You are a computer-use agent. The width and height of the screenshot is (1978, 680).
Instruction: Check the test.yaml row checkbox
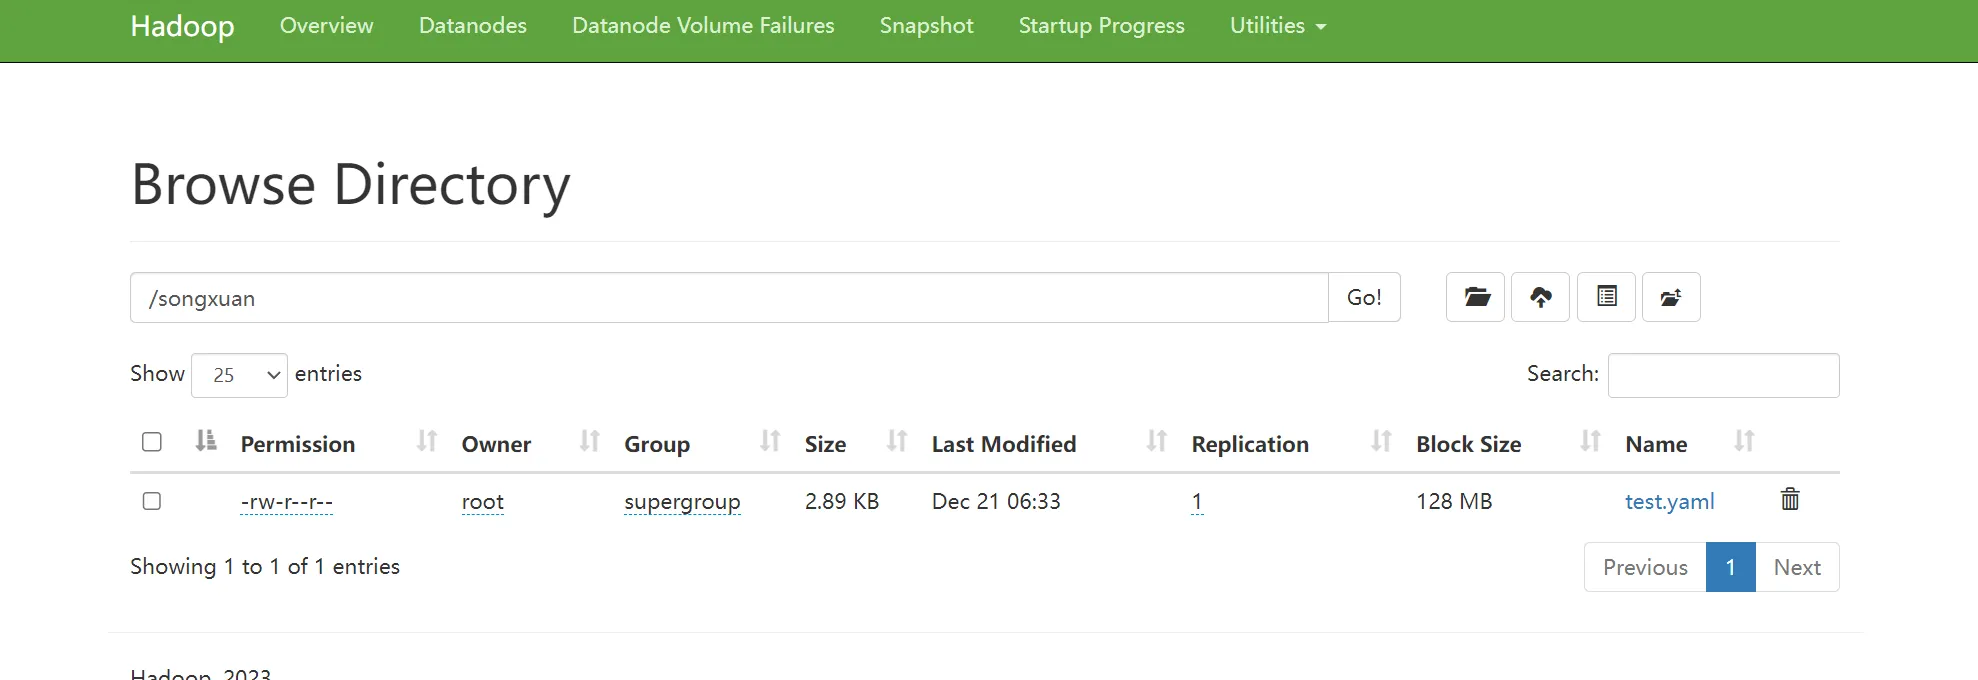tap(152, 501)
